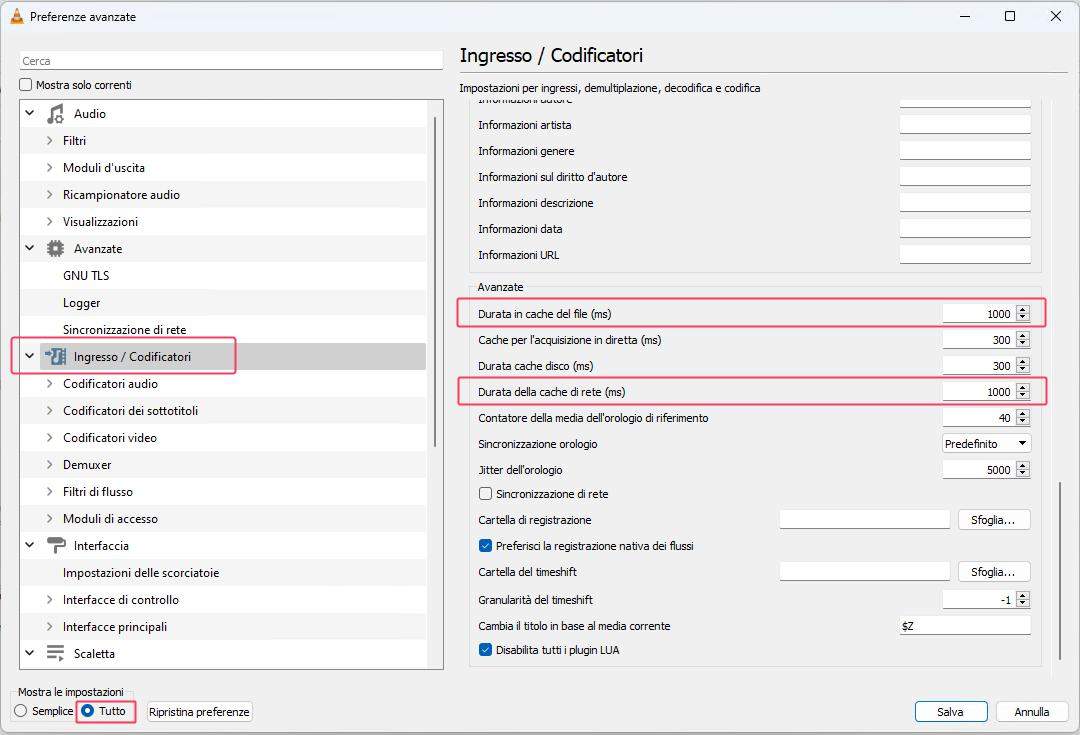Click the VLC cone icon in title bar
This screenshot has width=1080, height=735.
(x=16, y=16)
